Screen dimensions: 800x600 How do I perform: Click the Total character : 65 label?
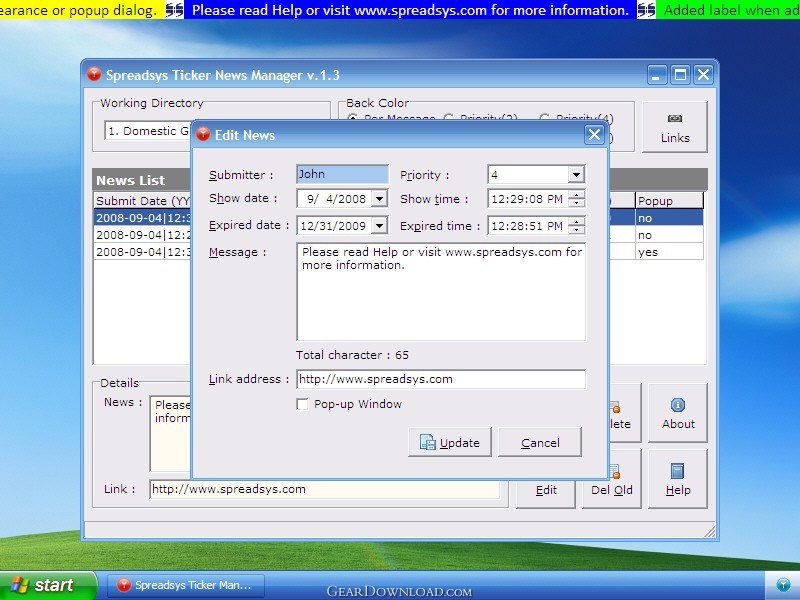point(352,355)
